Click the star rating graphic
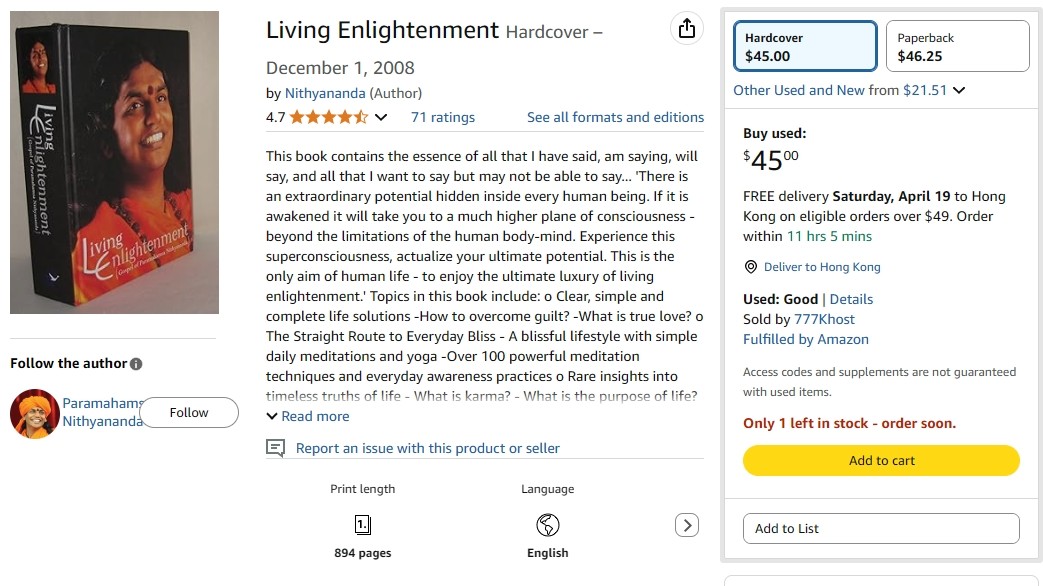Viewport: 1043px width, 586px height. (329, 117)
